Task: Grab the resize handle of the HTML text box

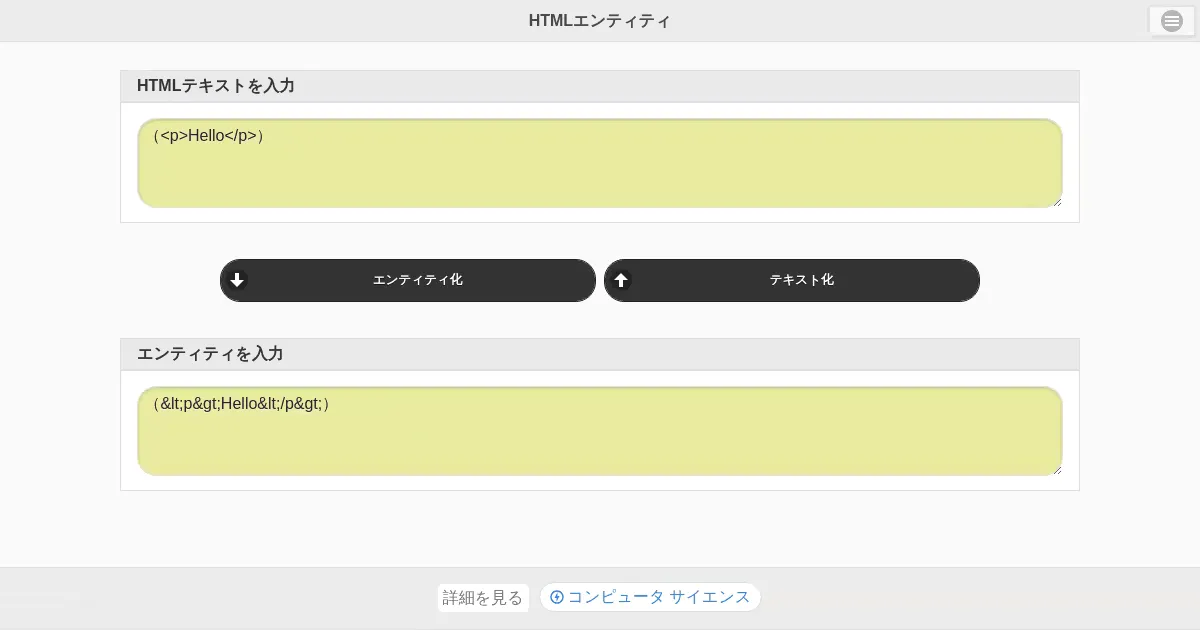Action: click(x=1055, y=202)
